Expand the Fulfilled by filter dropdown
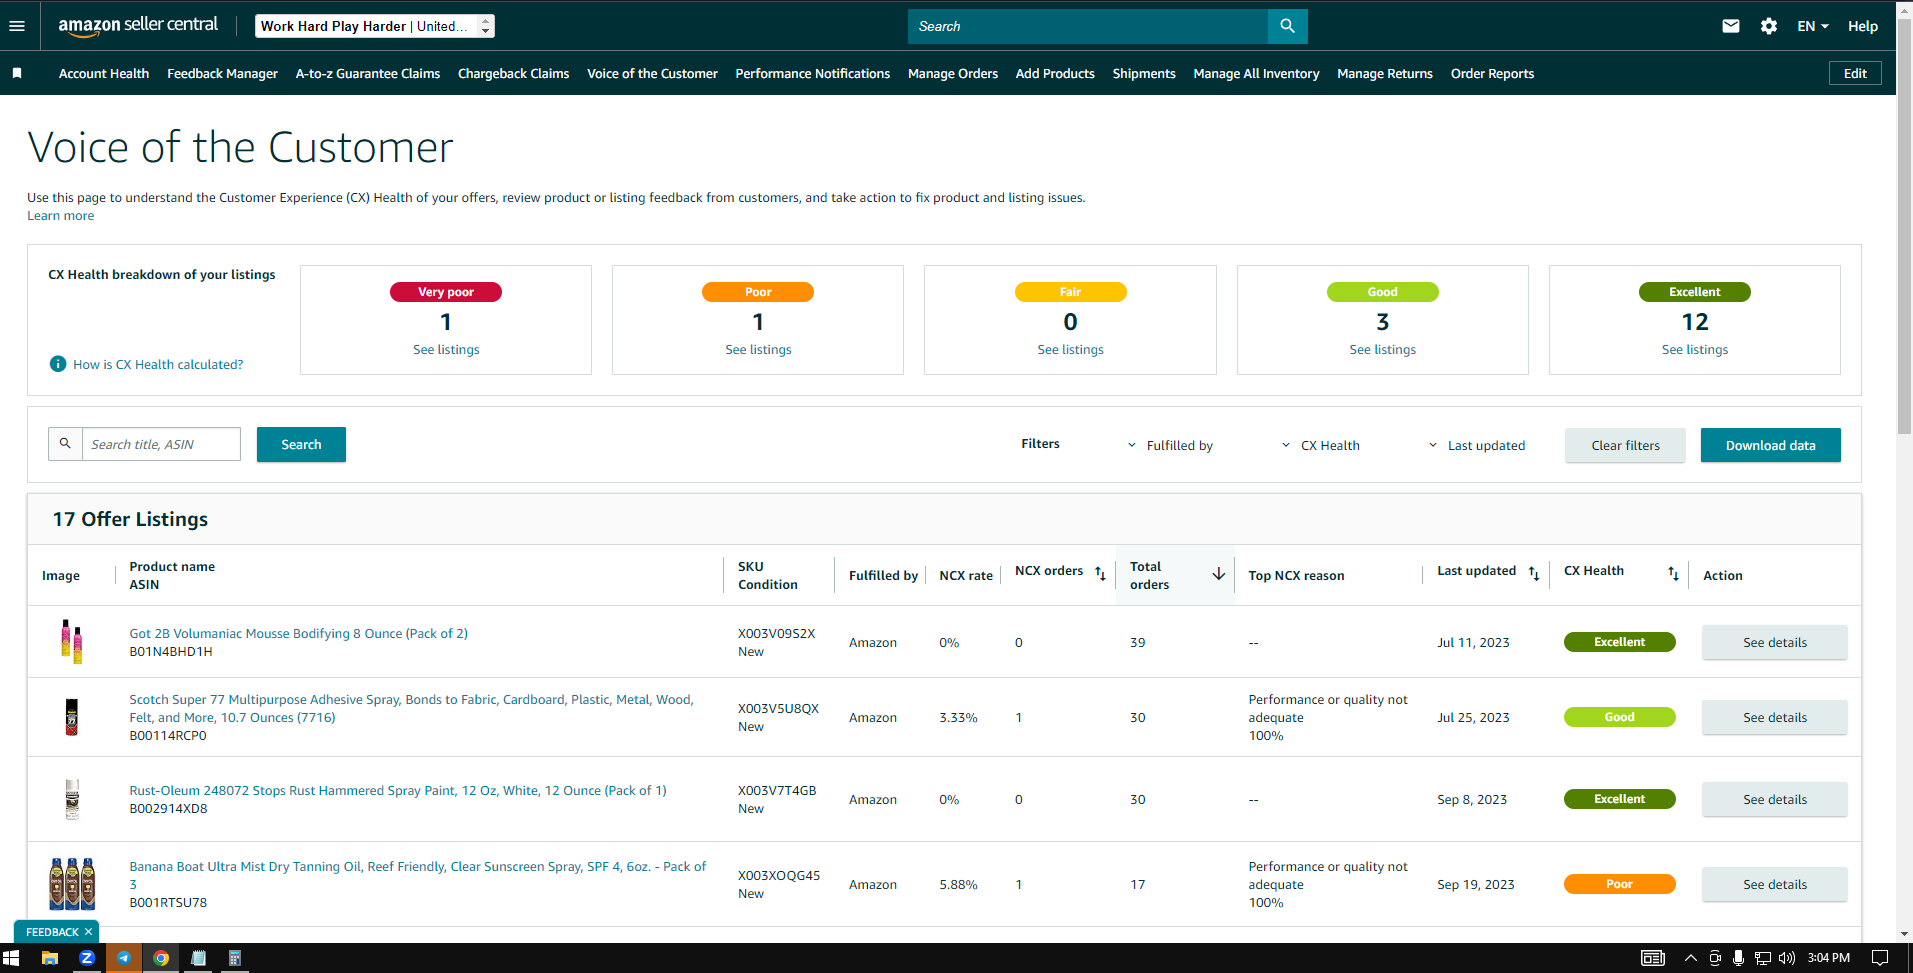The height and width of the screenshot is (973, 1913). pyautogui.click(x=1170, y=445)
